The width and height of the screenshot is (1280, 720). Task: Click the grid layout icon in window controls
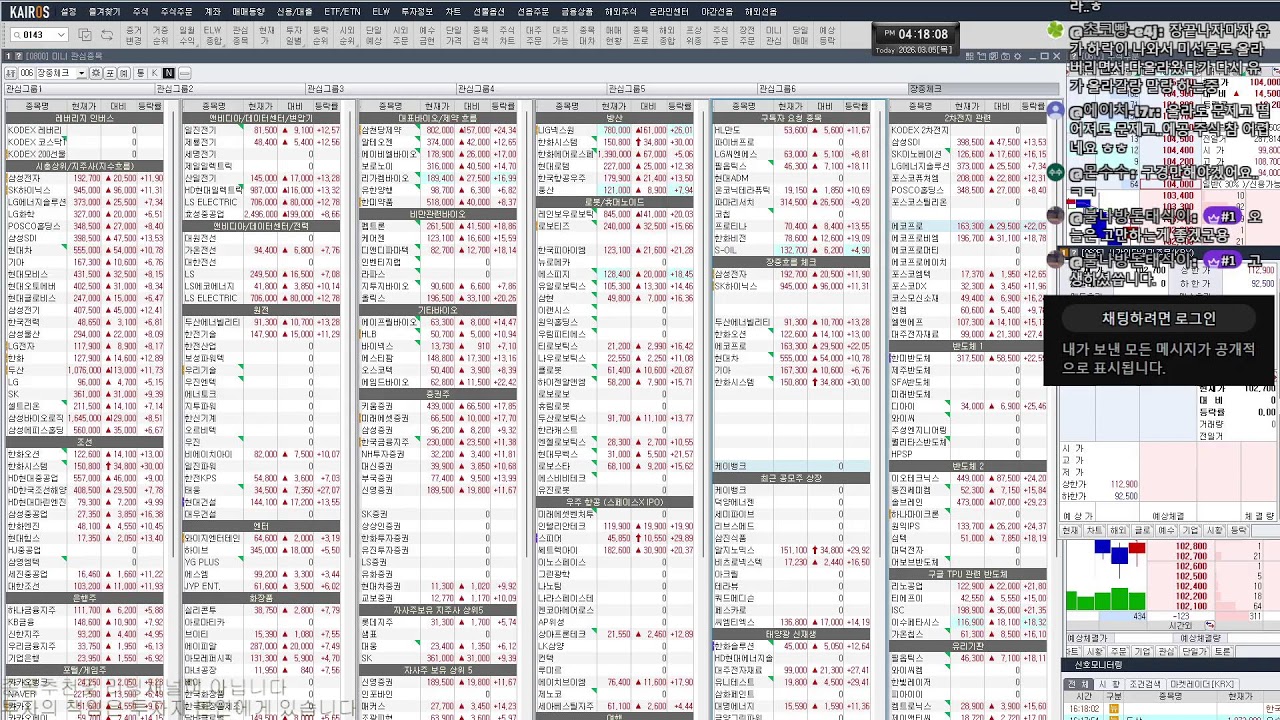tap(970, 56)
